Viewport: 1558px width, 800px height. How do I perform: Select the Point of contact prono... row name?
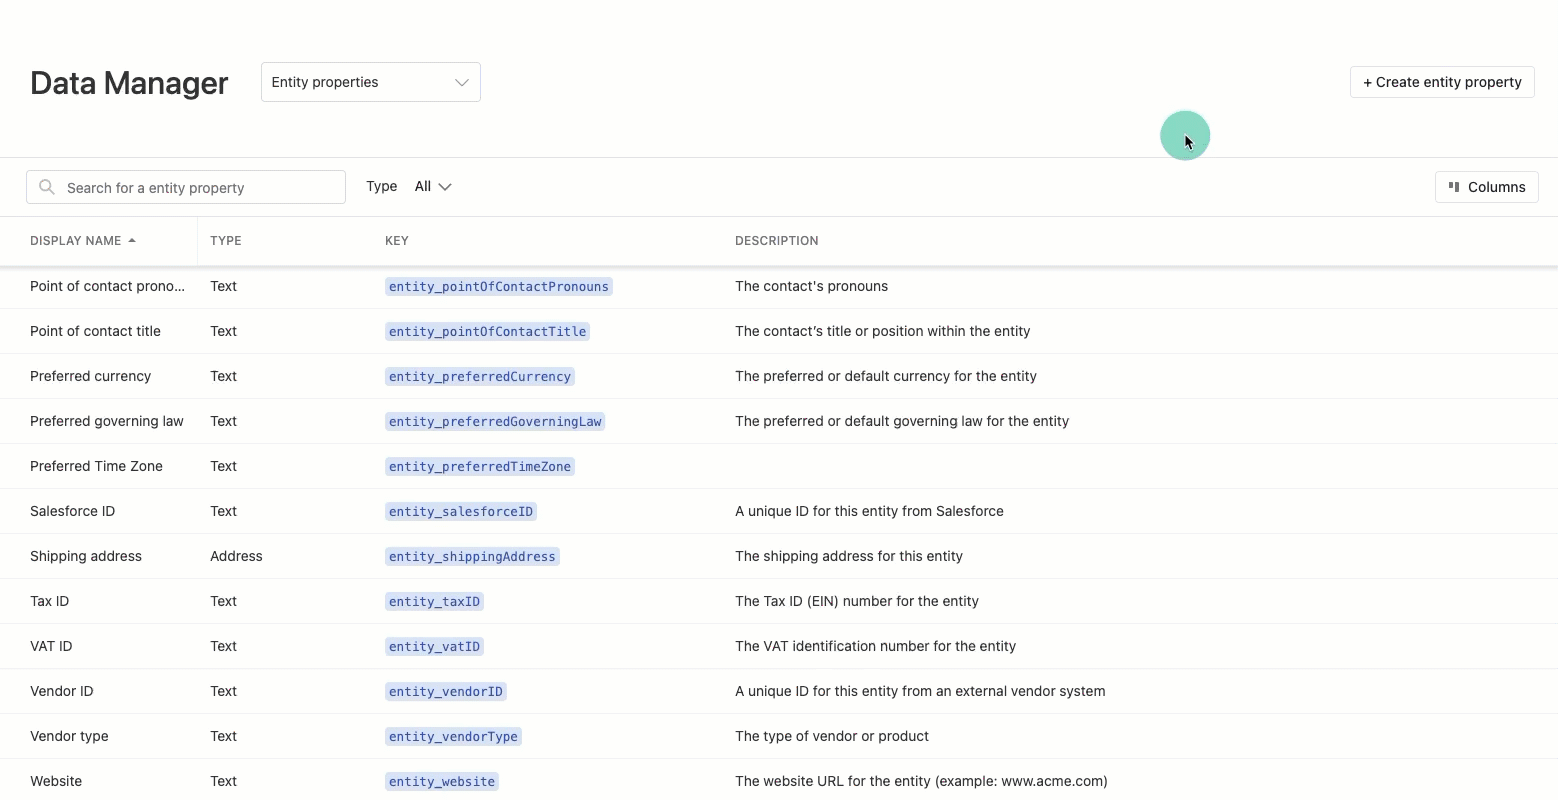click(107, 286)
